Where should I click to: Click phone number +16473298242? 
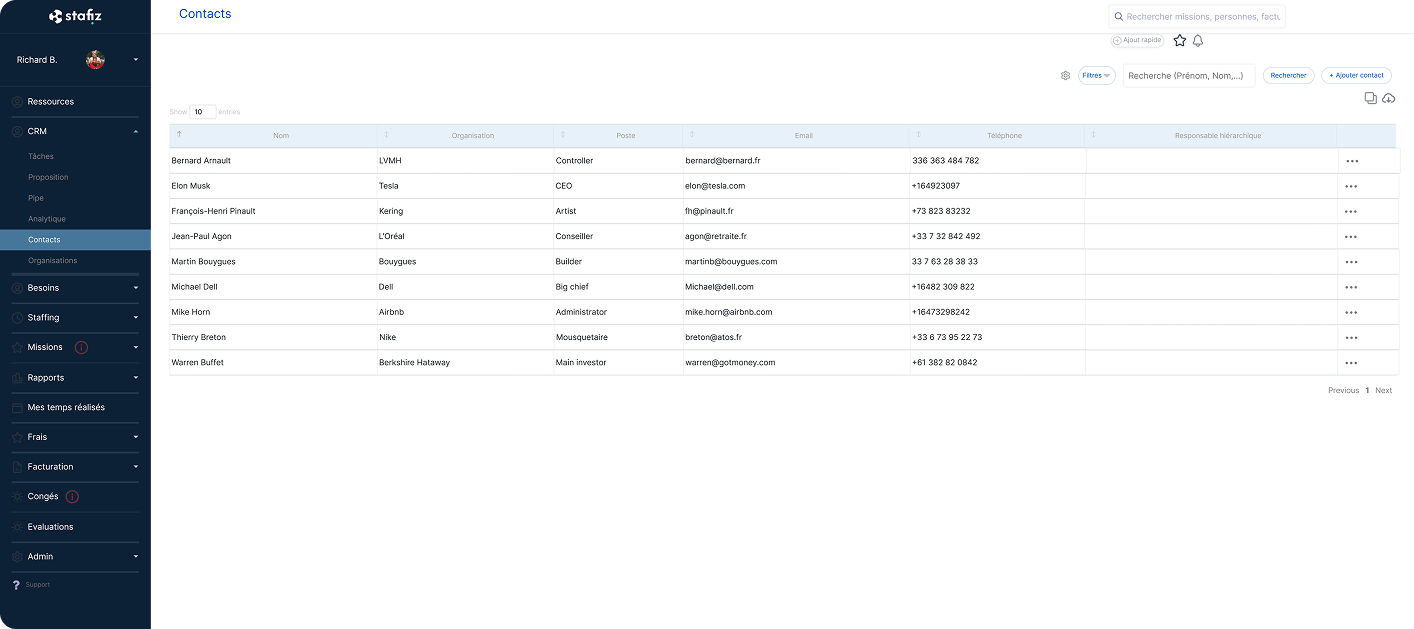940,312
